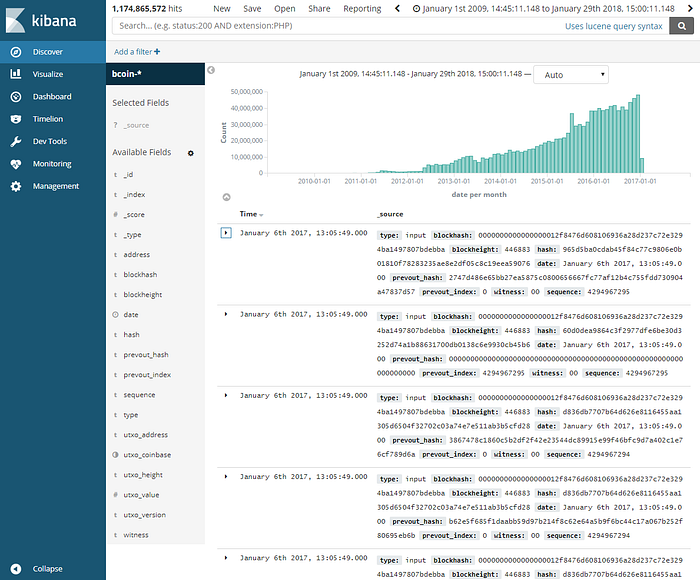Expand the third January 6th document row

pyautogui.click(x=226, y=395)
